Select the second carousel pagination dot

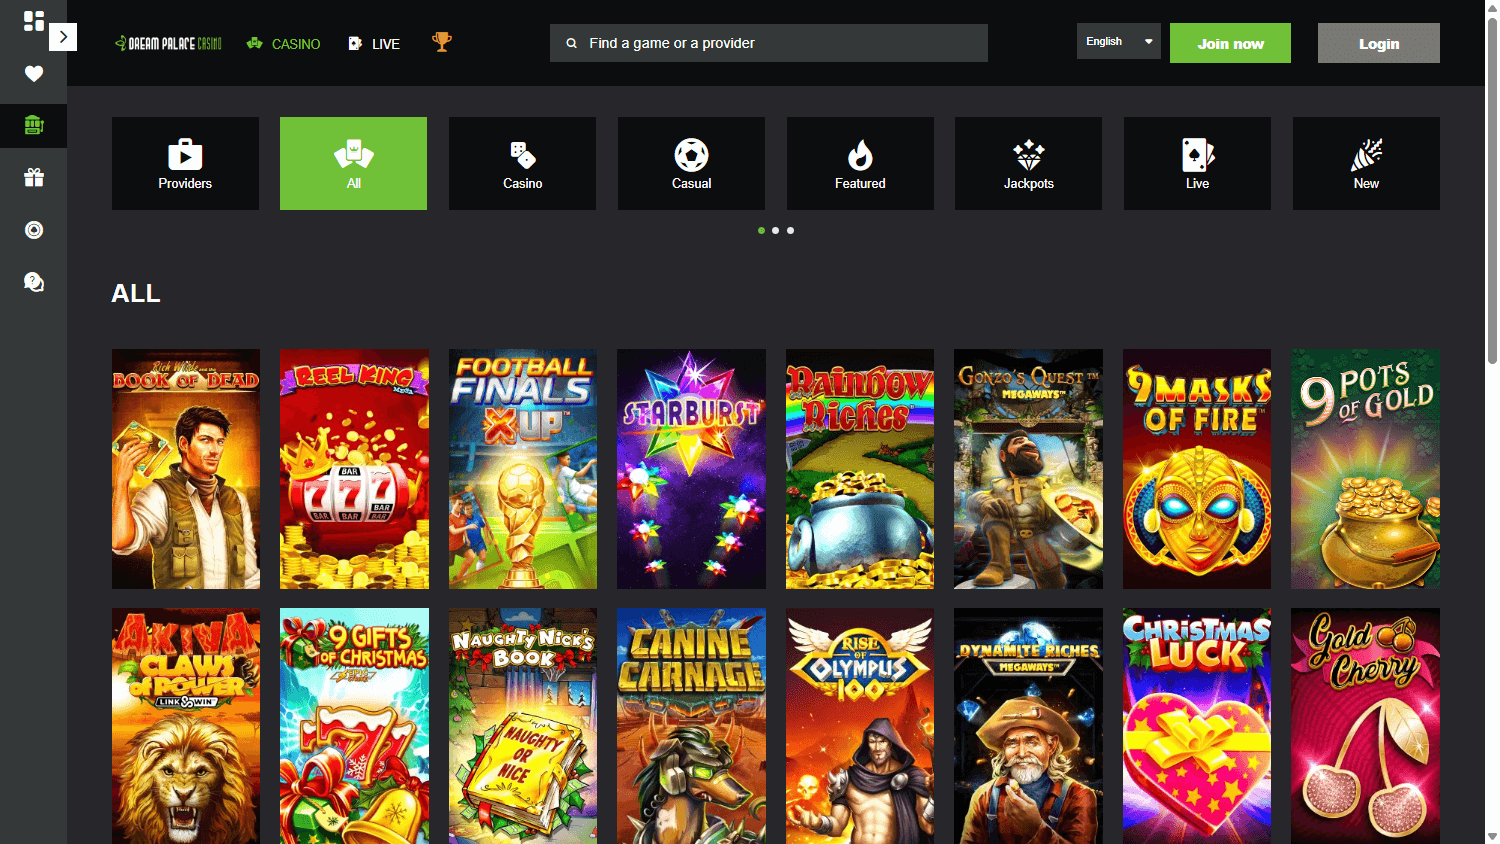click(x=775, y=230)
